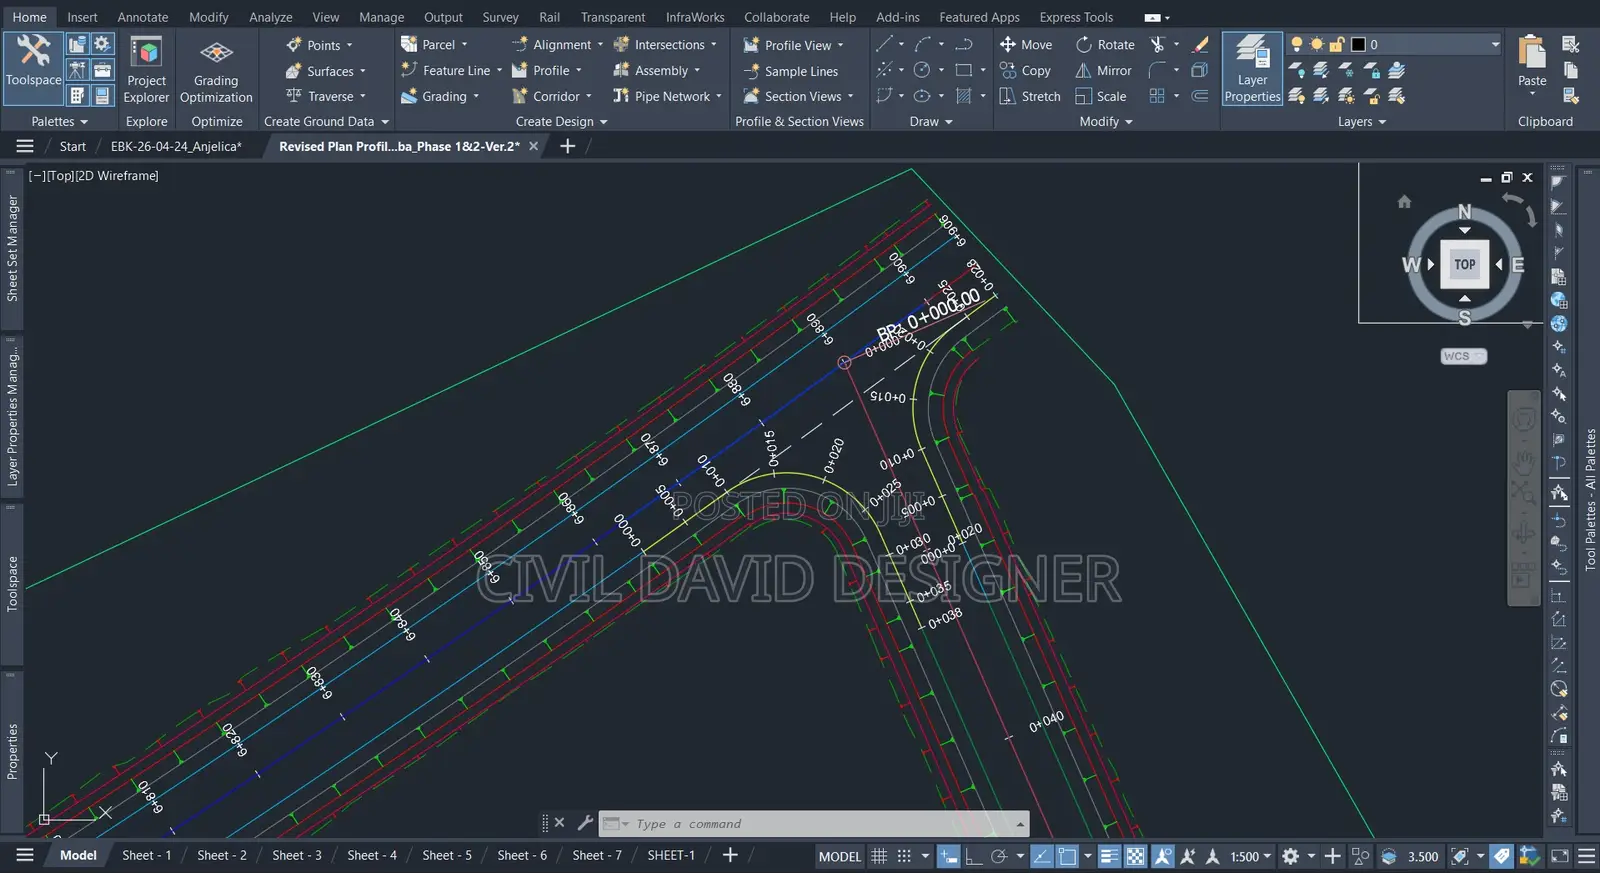Expand the Pipe Network dropdown
Screen dimensions: 1600x873
pyautogui.click(x=719, y=97)
